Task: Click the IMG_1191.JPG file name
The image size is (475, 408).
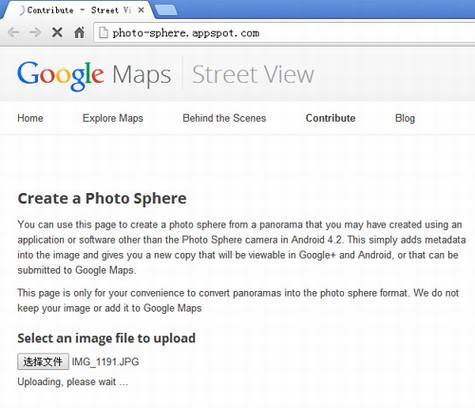Action: pyautogui.click(x=105, y=362)
